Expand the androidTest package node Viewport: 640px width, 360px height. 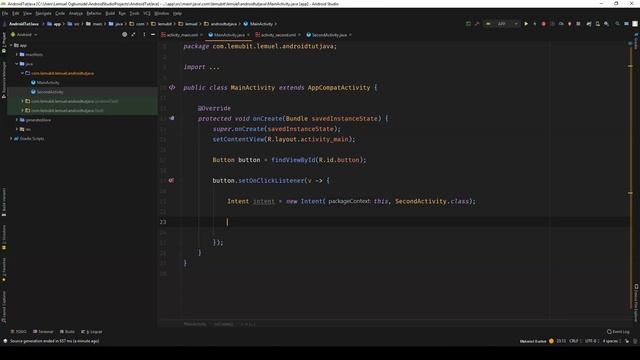point(22,101)
